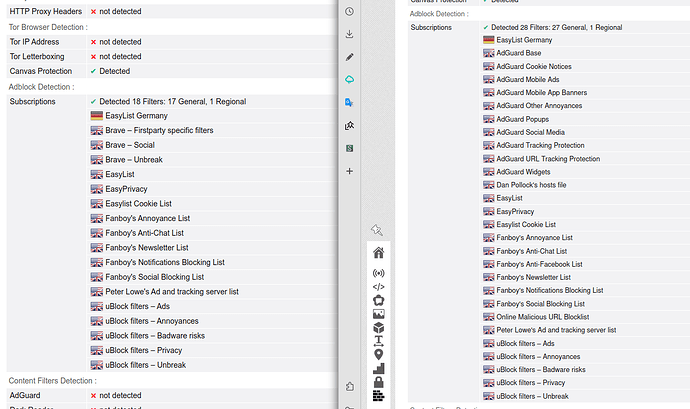Image resolution: width=690 pixels, height=409 pixels.
Task: Click 'AdGuard' row under Content Filters Detection
Action: (x=25, y=395)
